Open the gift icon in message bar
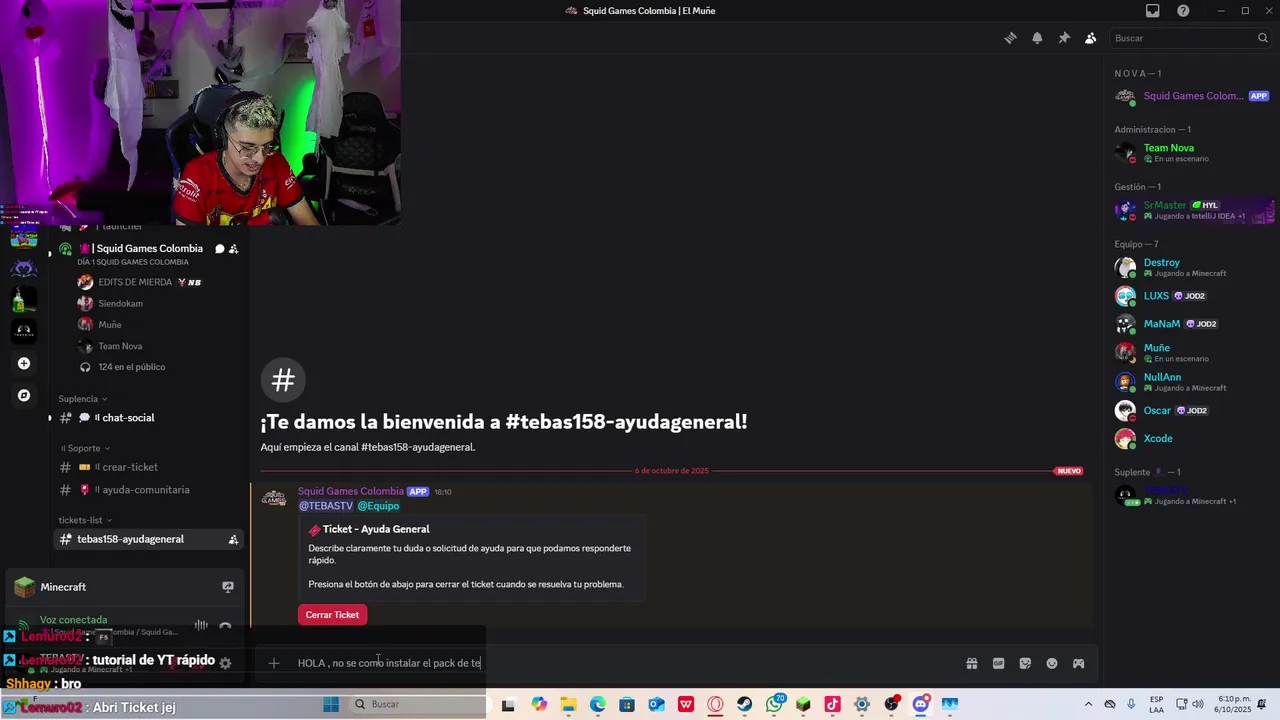Viewport: 1280px width, 720px height. point(971,663)
